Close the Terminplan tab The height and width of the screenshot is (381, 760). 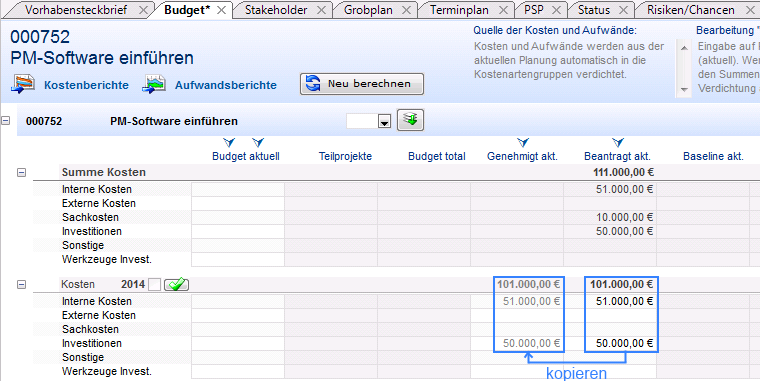pyautogui.click(x=504, y=10)
